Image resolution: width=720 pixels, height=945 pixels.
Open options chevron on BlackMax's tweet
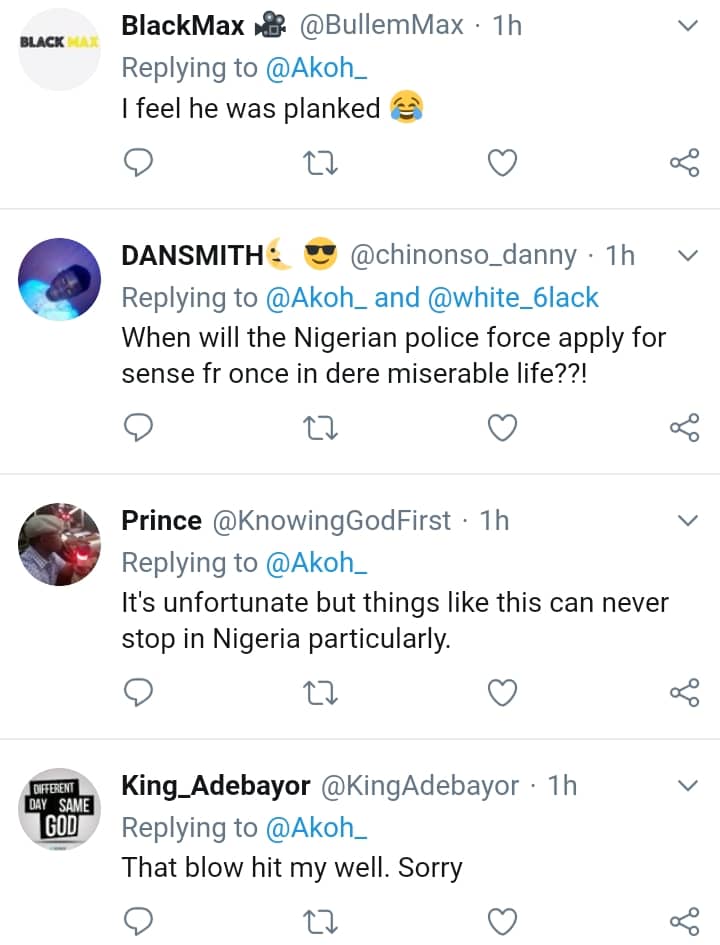687,26
